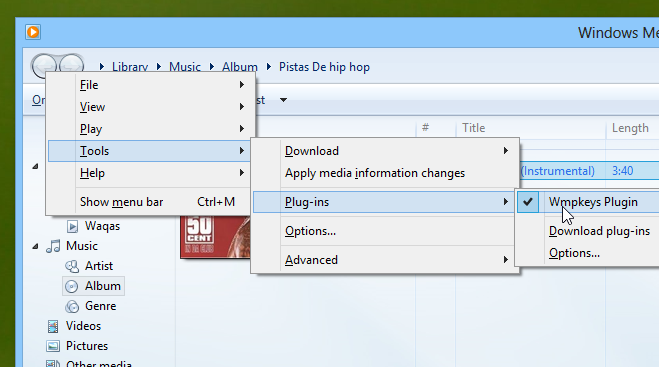
Task: Choose Download plug-ins entry
Action: coord(599,231)
